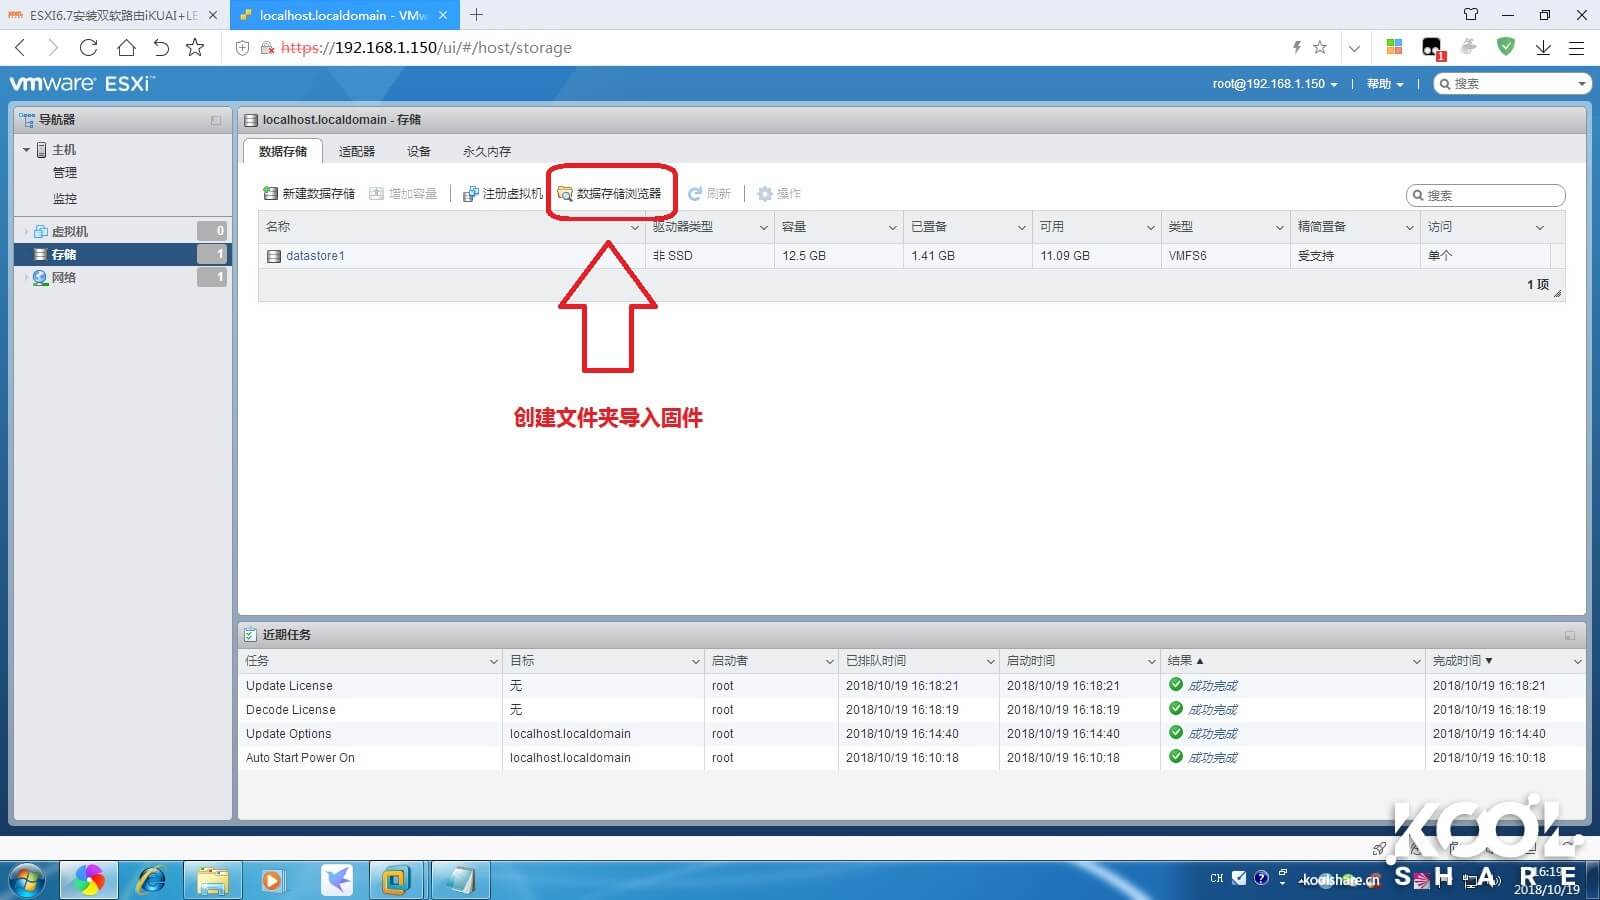Refresh the datastore list with 刷新
The height and width of the screenshot is (900, 1600).
point(711,193)
